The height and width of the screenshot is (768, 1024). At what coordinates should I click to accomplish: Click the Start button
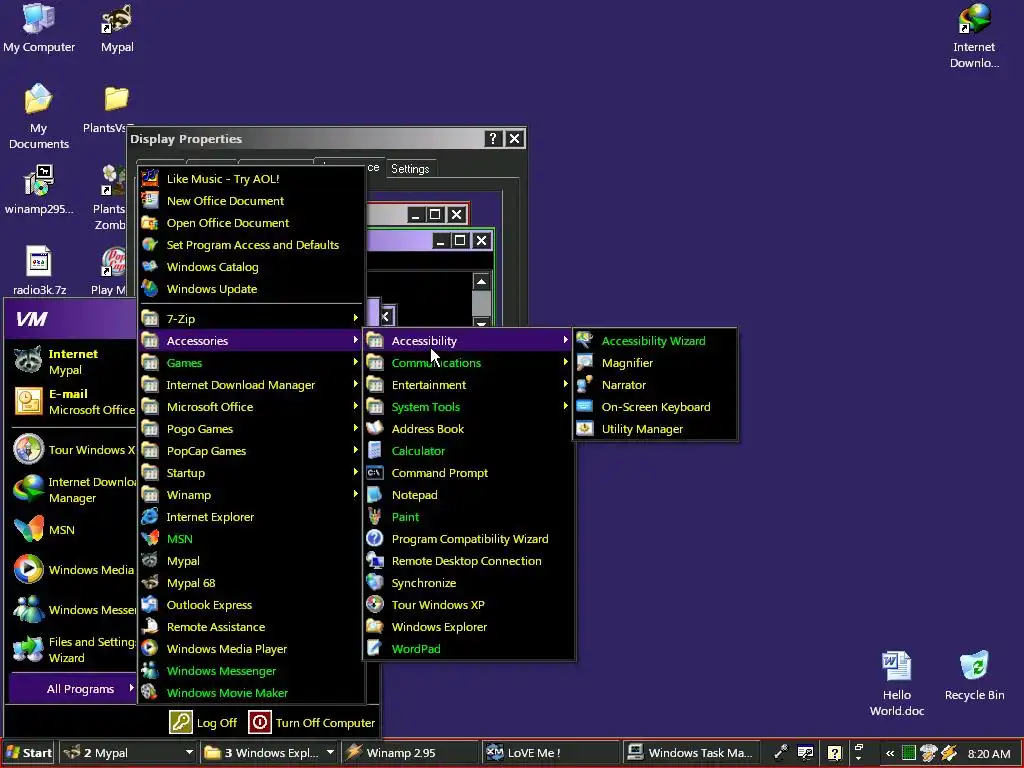click(x=28, y=752)
